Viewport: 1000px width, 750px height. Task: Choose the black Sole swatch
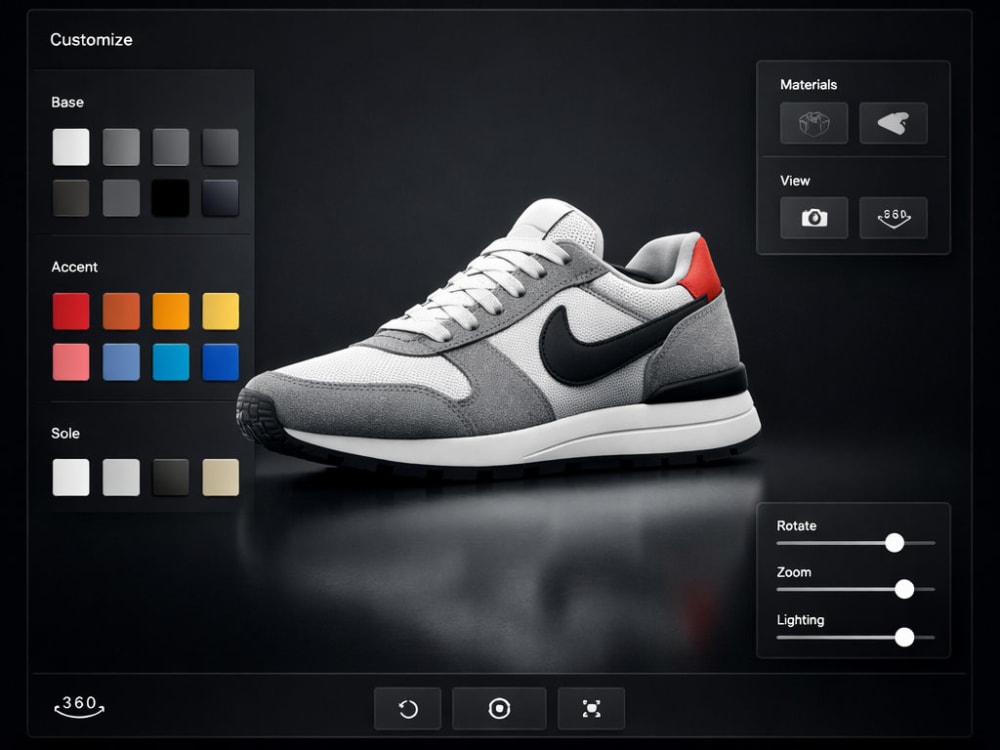point(171,477)
